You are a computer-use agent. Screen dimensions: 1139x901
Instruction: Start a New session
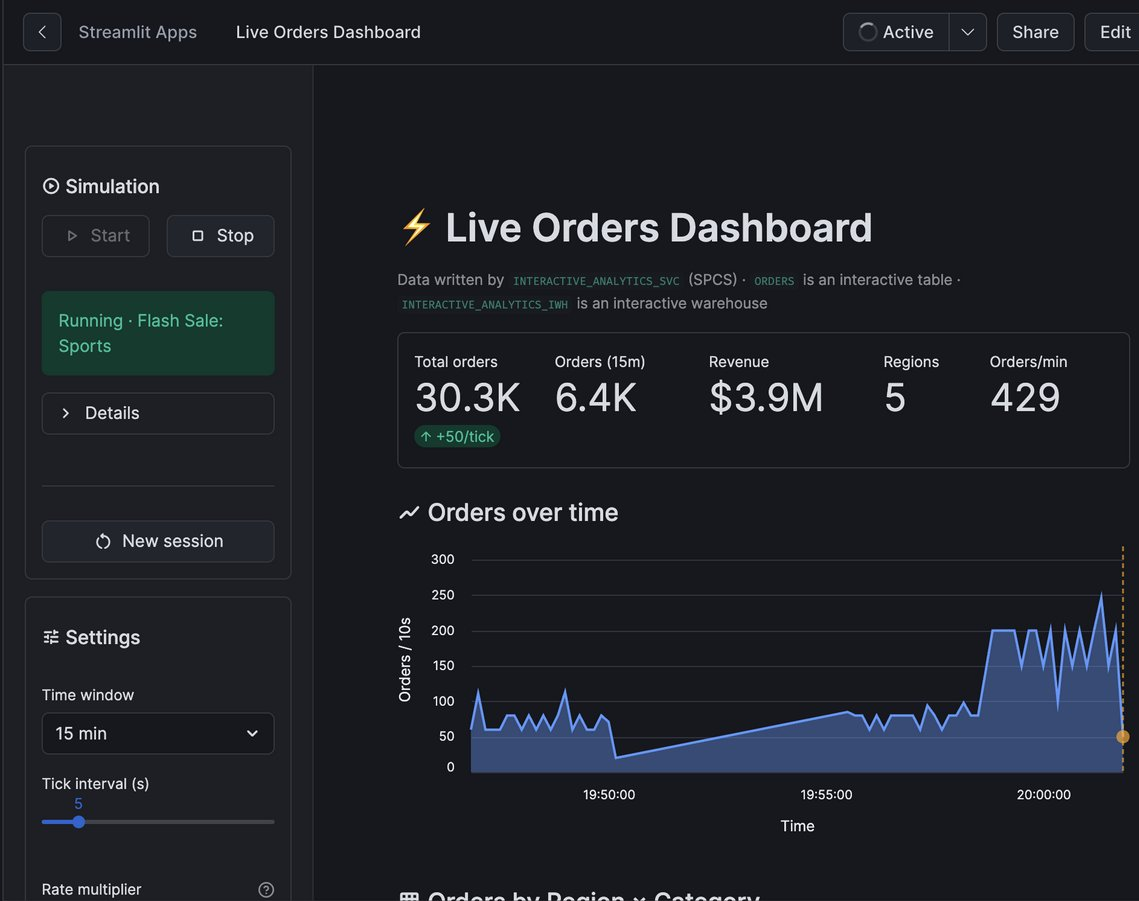(x=158, y=541)
